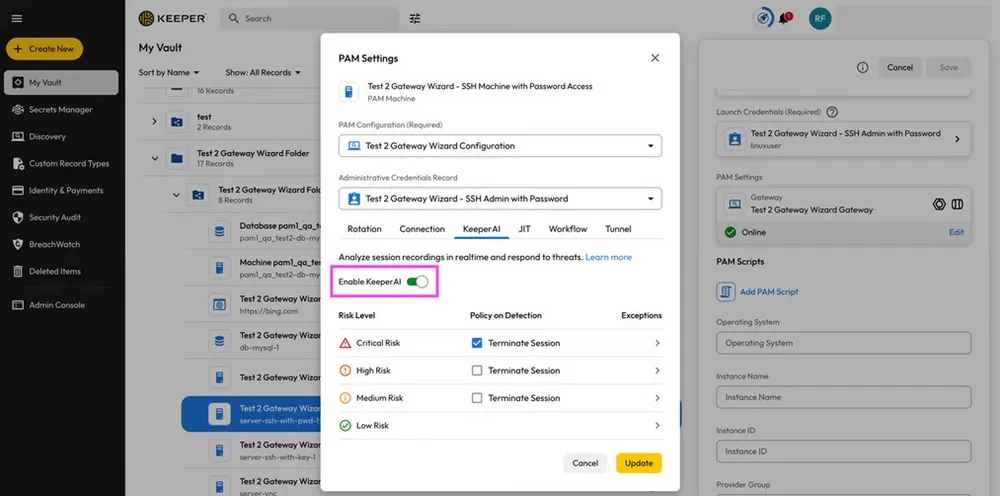Click the Admin Console icon
Screen dimensions: 1000x496
click(x=18, y=305)
